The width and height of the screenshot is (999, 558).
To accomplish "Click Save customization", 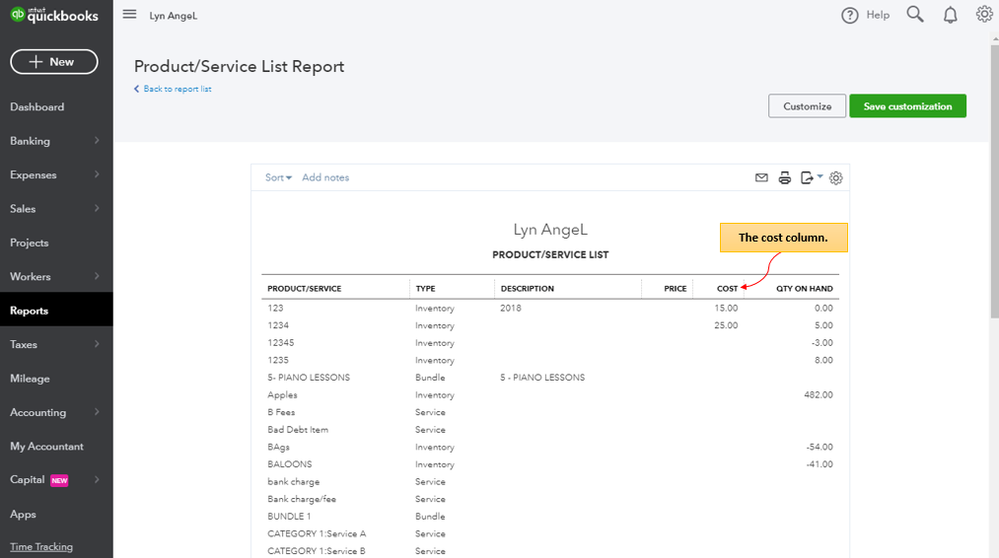I will [907, 106].
